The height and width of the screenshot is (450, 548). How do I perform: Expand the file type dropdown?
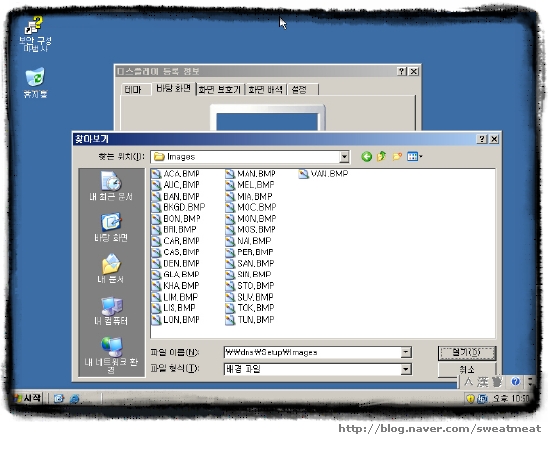tap(405, 369)
